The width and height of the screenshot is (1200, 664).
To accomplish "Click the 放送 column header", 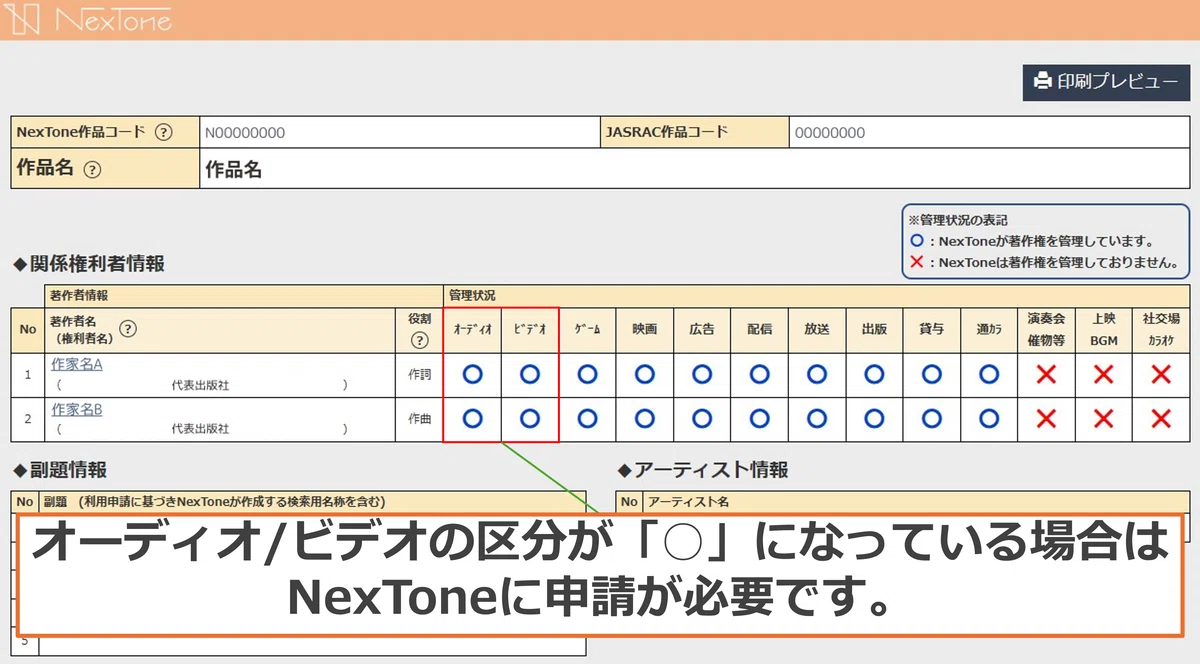I will pyautogui.click(x=817, y=329).
